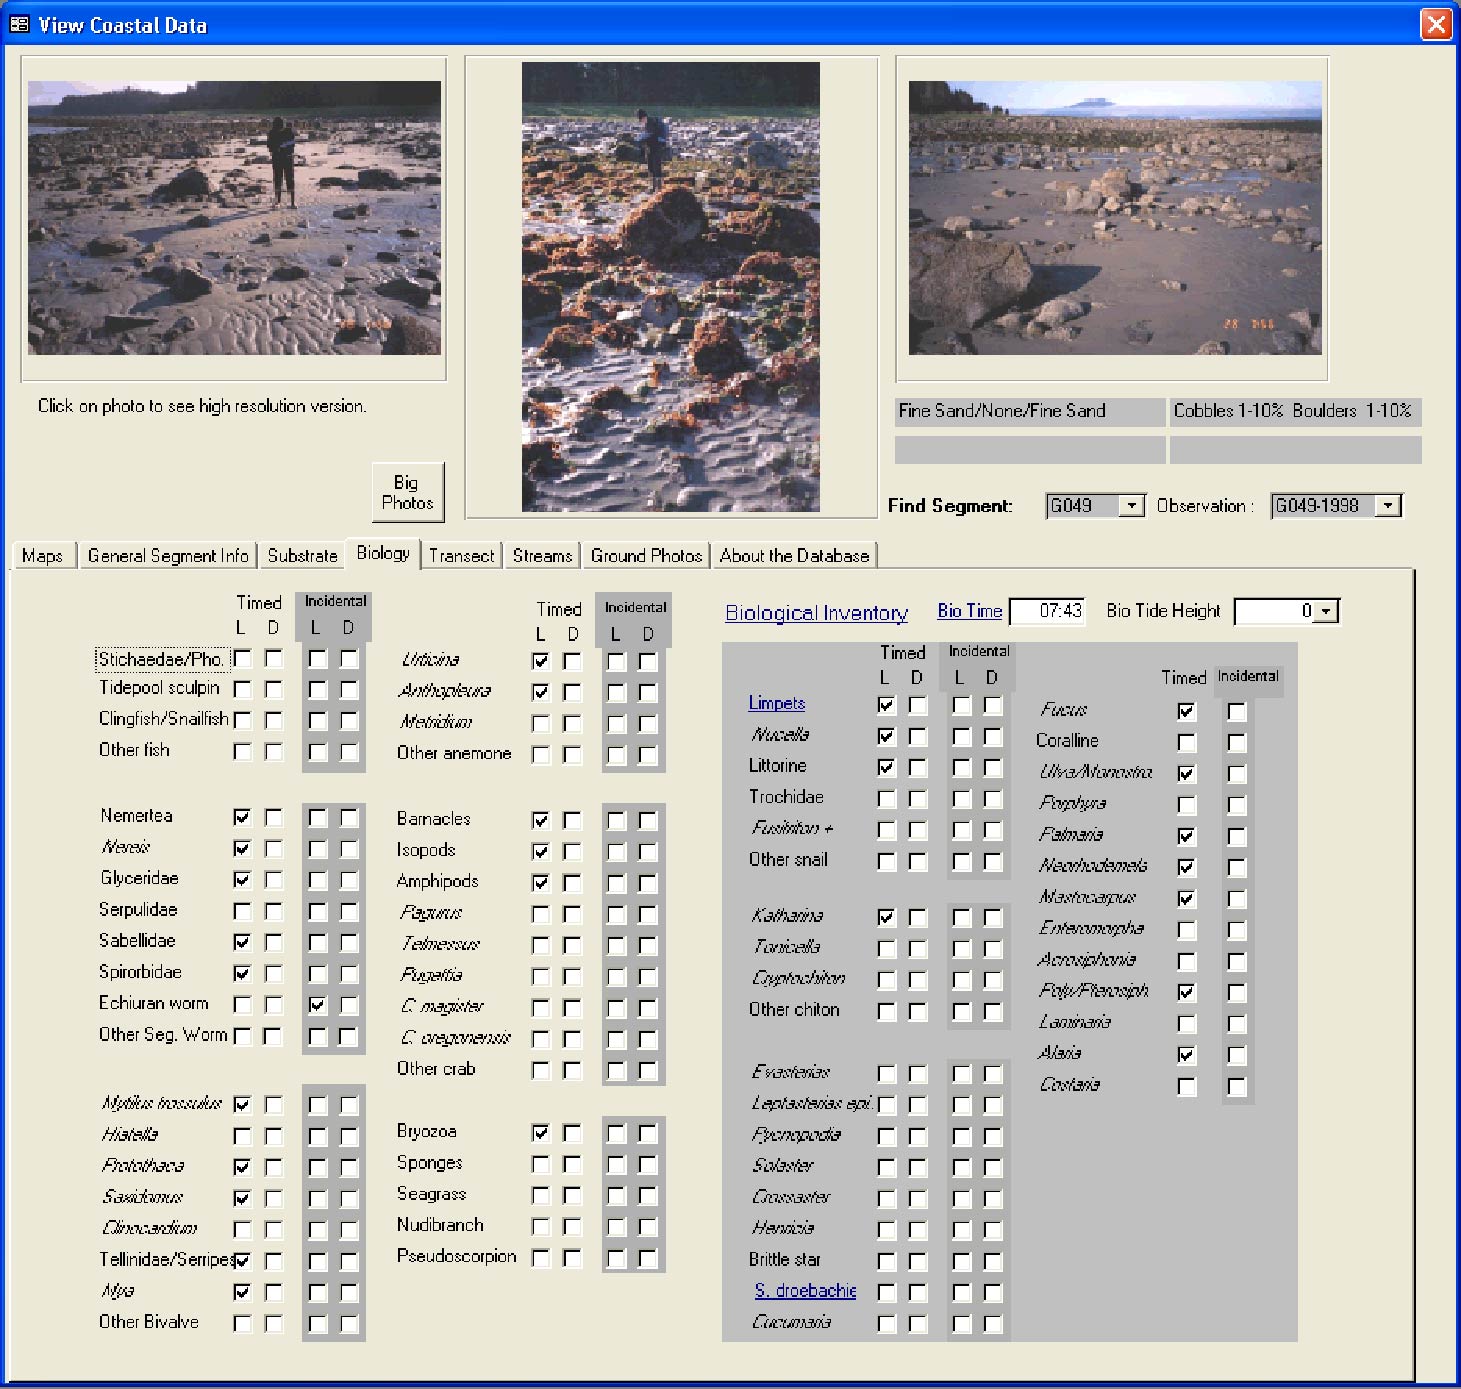Expand the Observation G049-1998 dropdown
Screen dimensions: 1461x1389
pos(1387,506)
